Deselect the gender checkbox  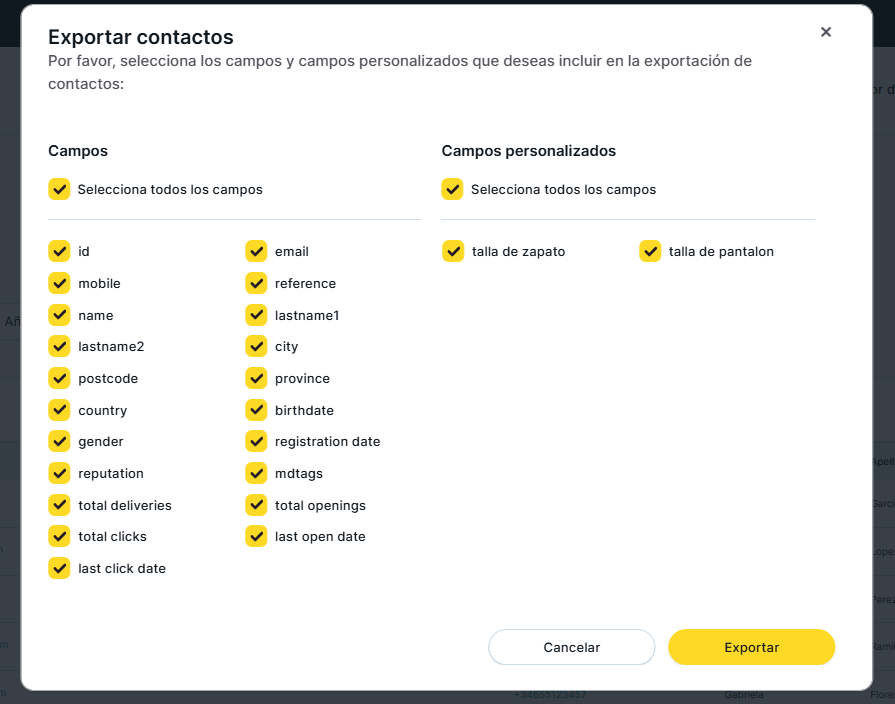(x=59, y=441)
